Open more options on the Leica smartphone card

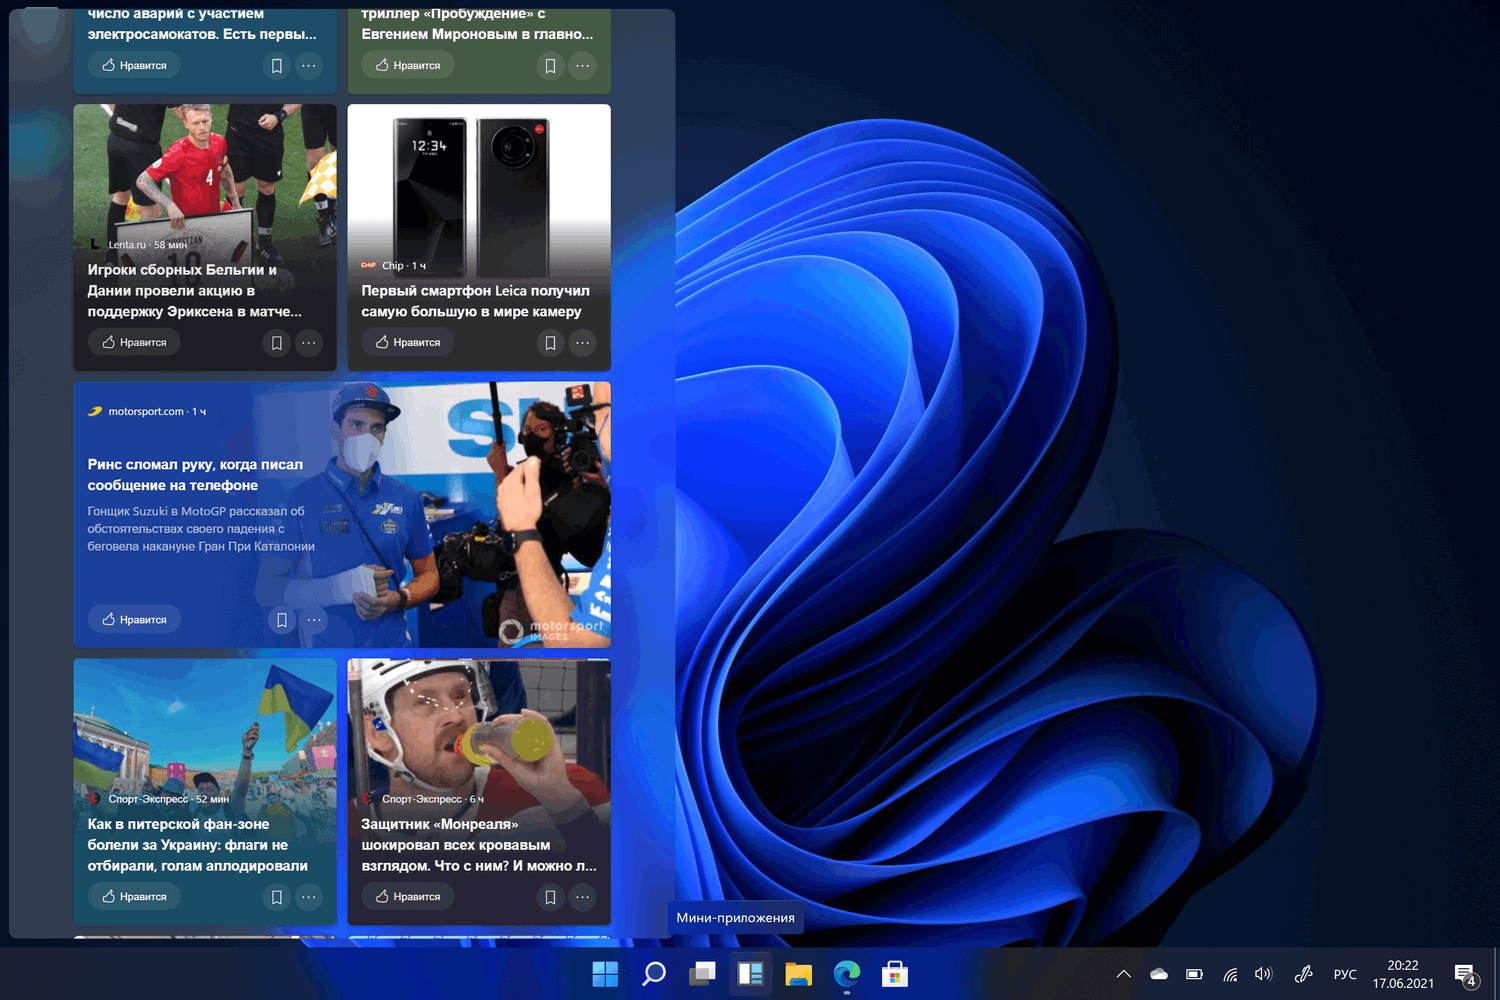coord(583,343)
